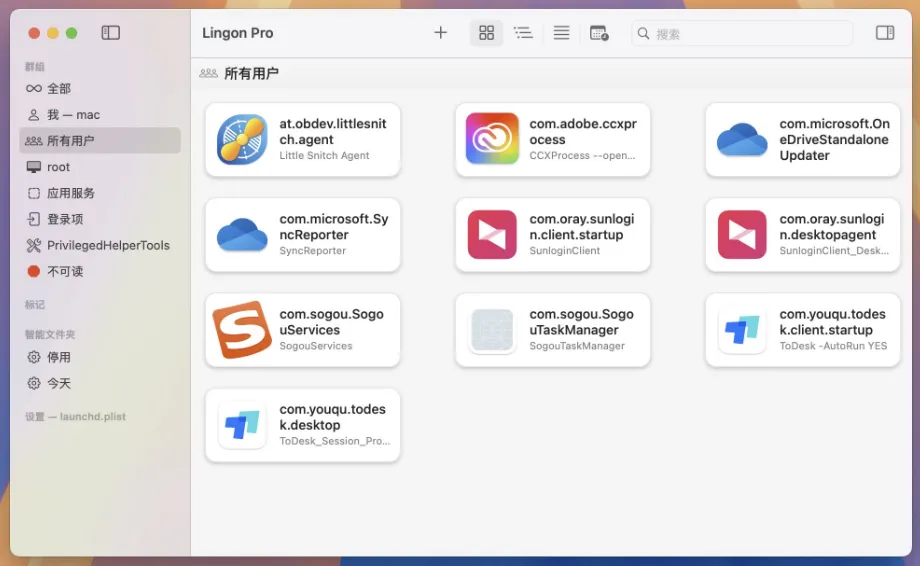Select the 我 — mac group
Viewport: 920px width, 566px height.
click(100, 115)
